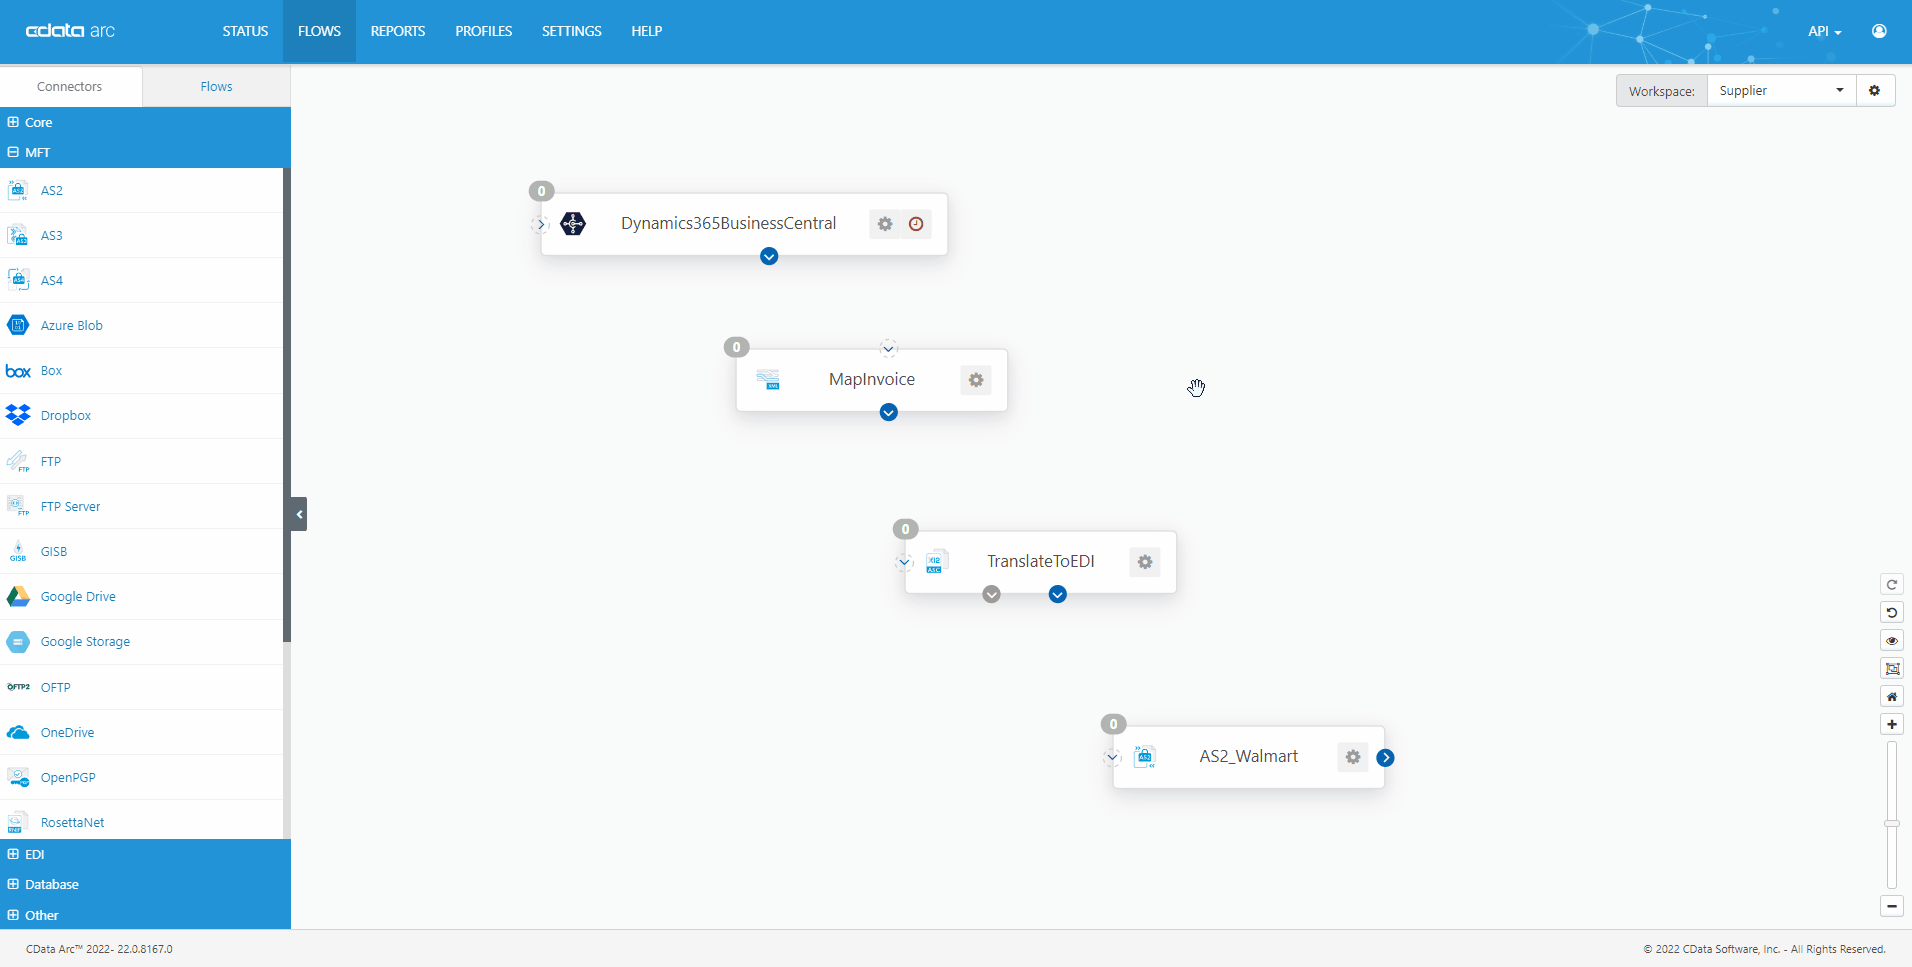Open the REPORTS menu
The width and height of the screenshot is (1912, 967).
398,31
